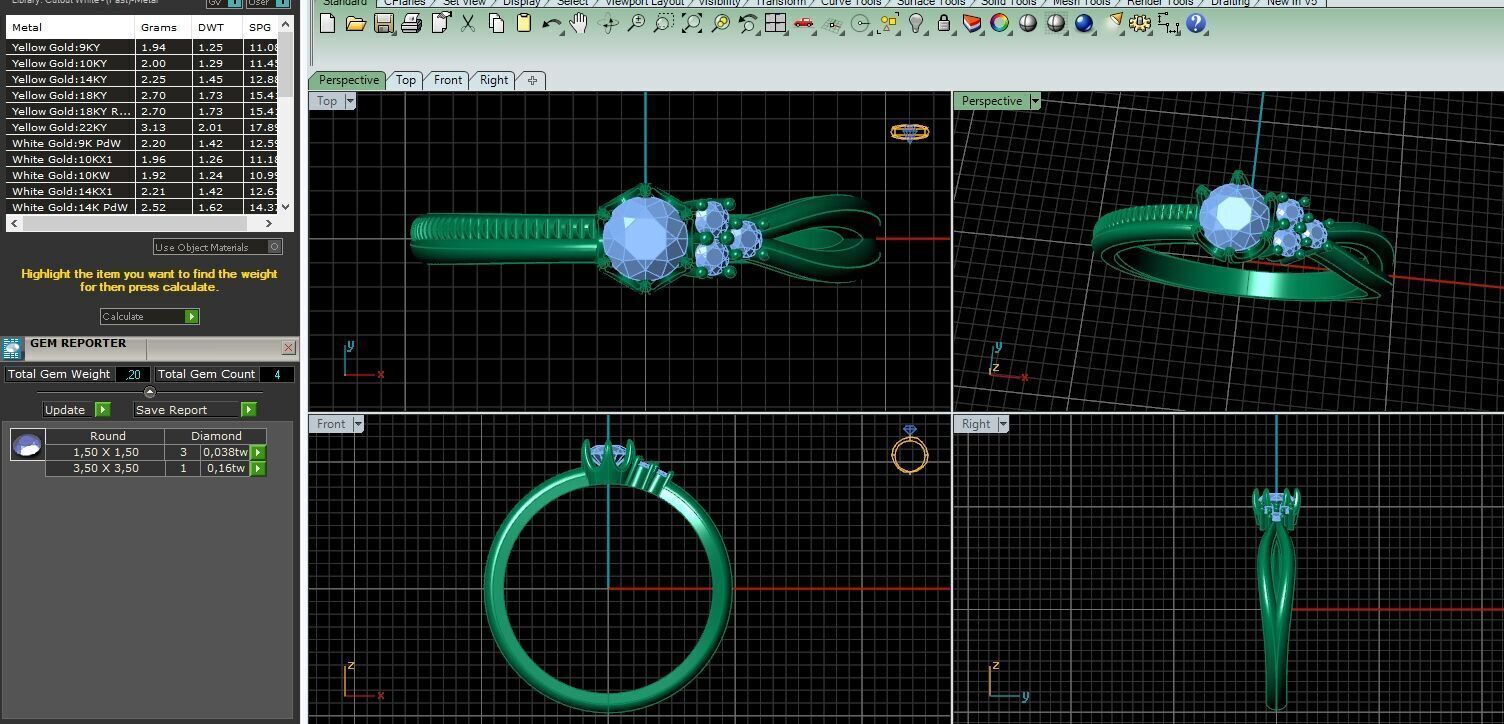Click the New file icon
The width and height of the screenshot is (1504, 724).
click(328, 23)
